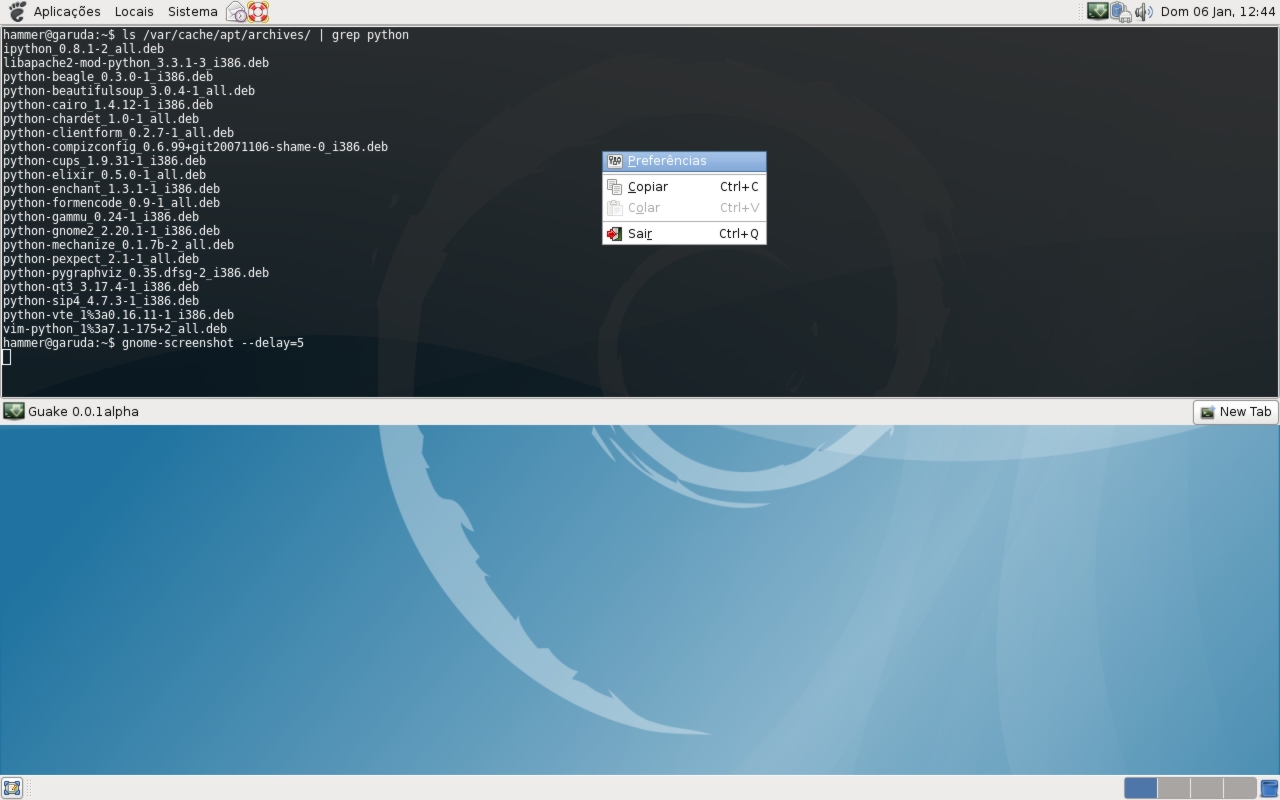Screen dimensions: 1280x800
Task: Open the lifebuoy help launcher icon
Action: coord(258,12)
